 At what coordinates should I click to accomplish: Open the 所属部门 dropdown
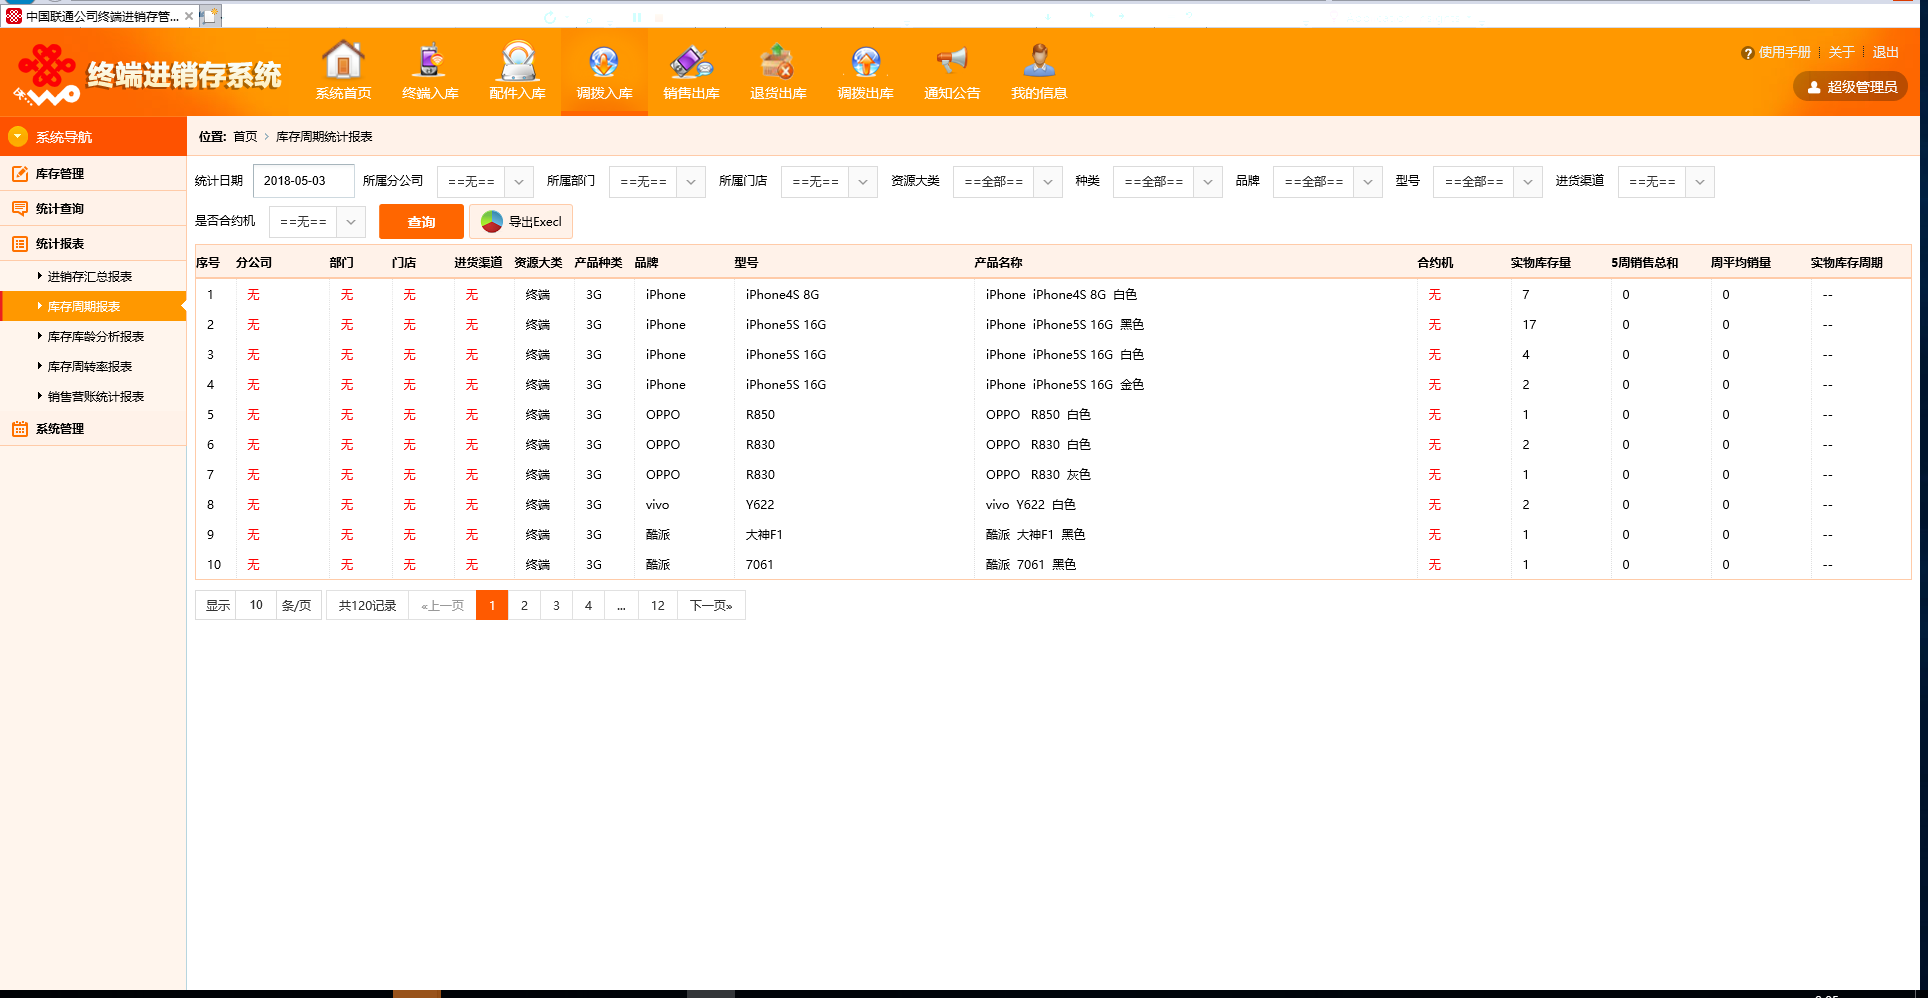point(657,182)
